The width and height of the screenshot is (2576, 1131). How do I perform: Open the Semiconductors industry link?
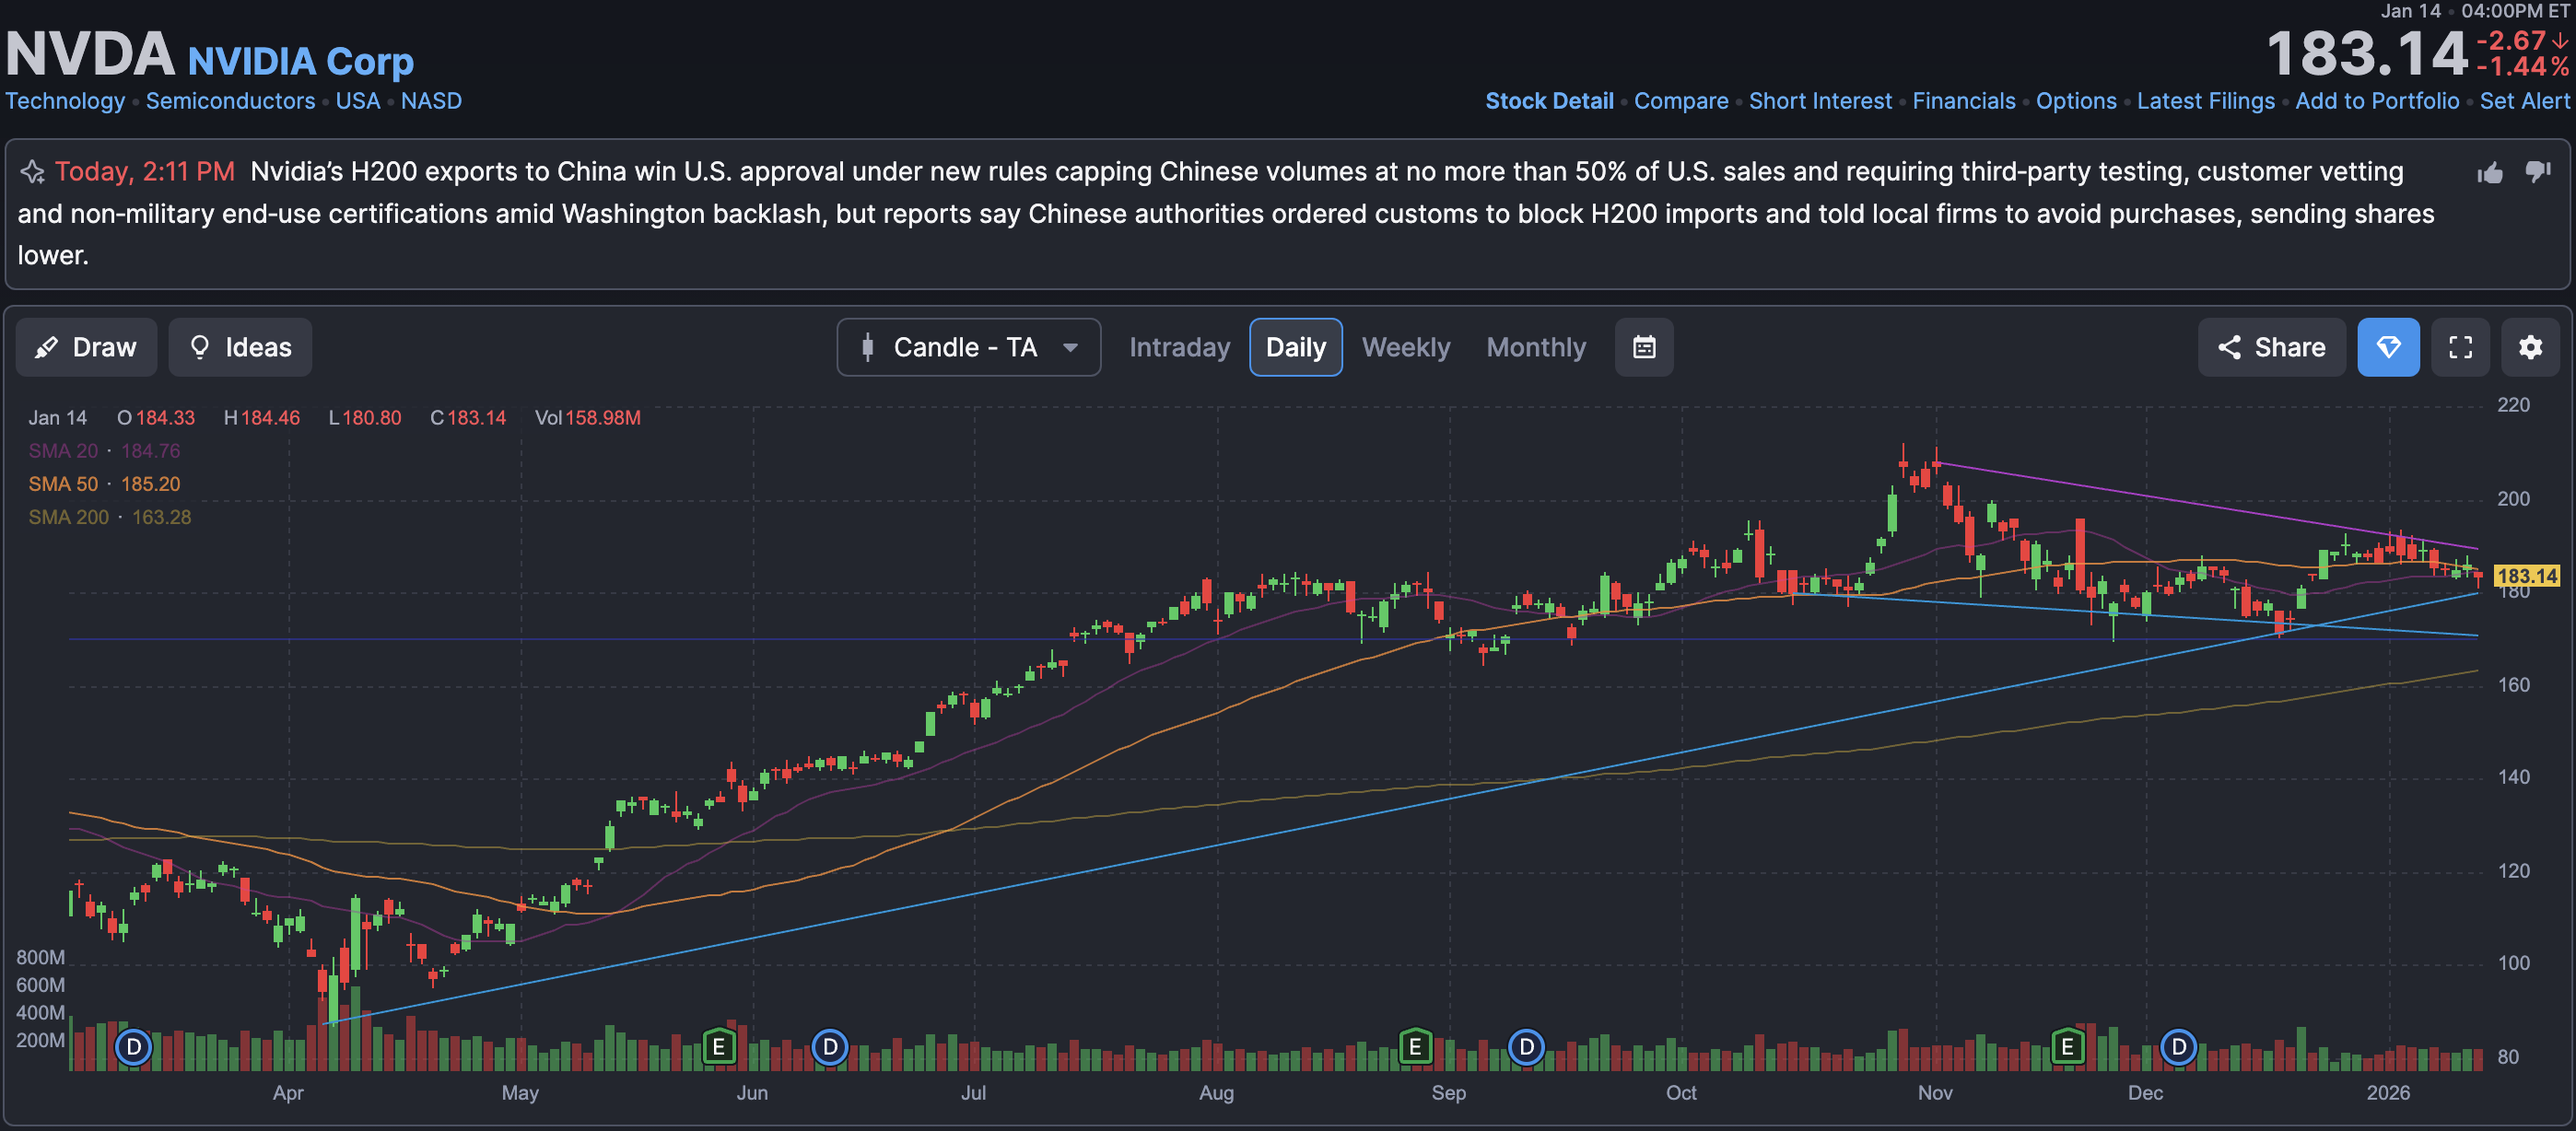230,101
